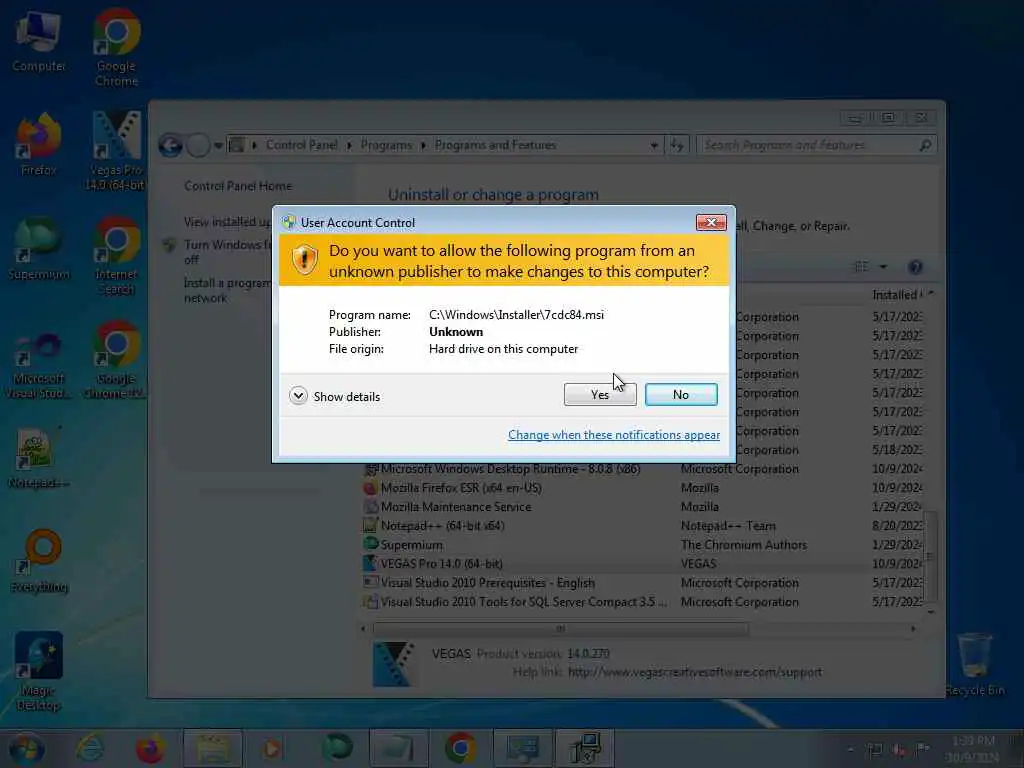Click Refresh button beside address bar
The width and height of the screenshot is (1024, 768).
678,145
